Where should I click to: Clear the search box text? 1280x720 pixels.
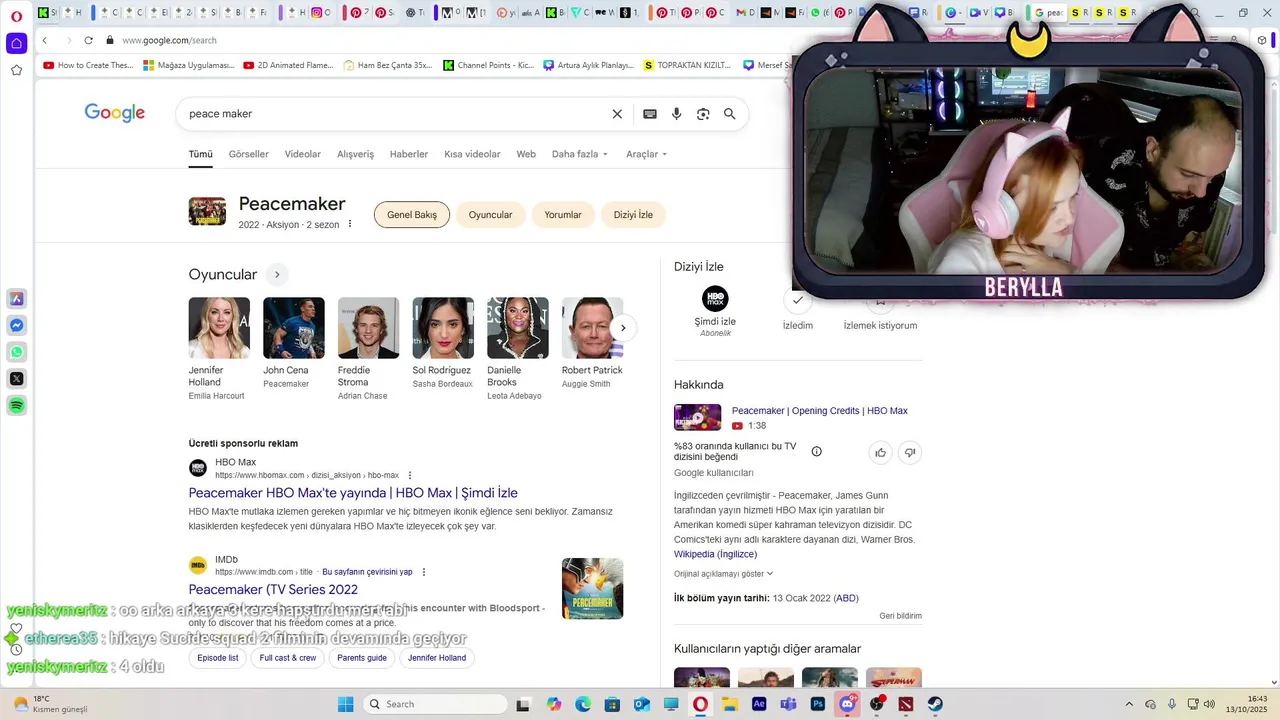(617, 114)
